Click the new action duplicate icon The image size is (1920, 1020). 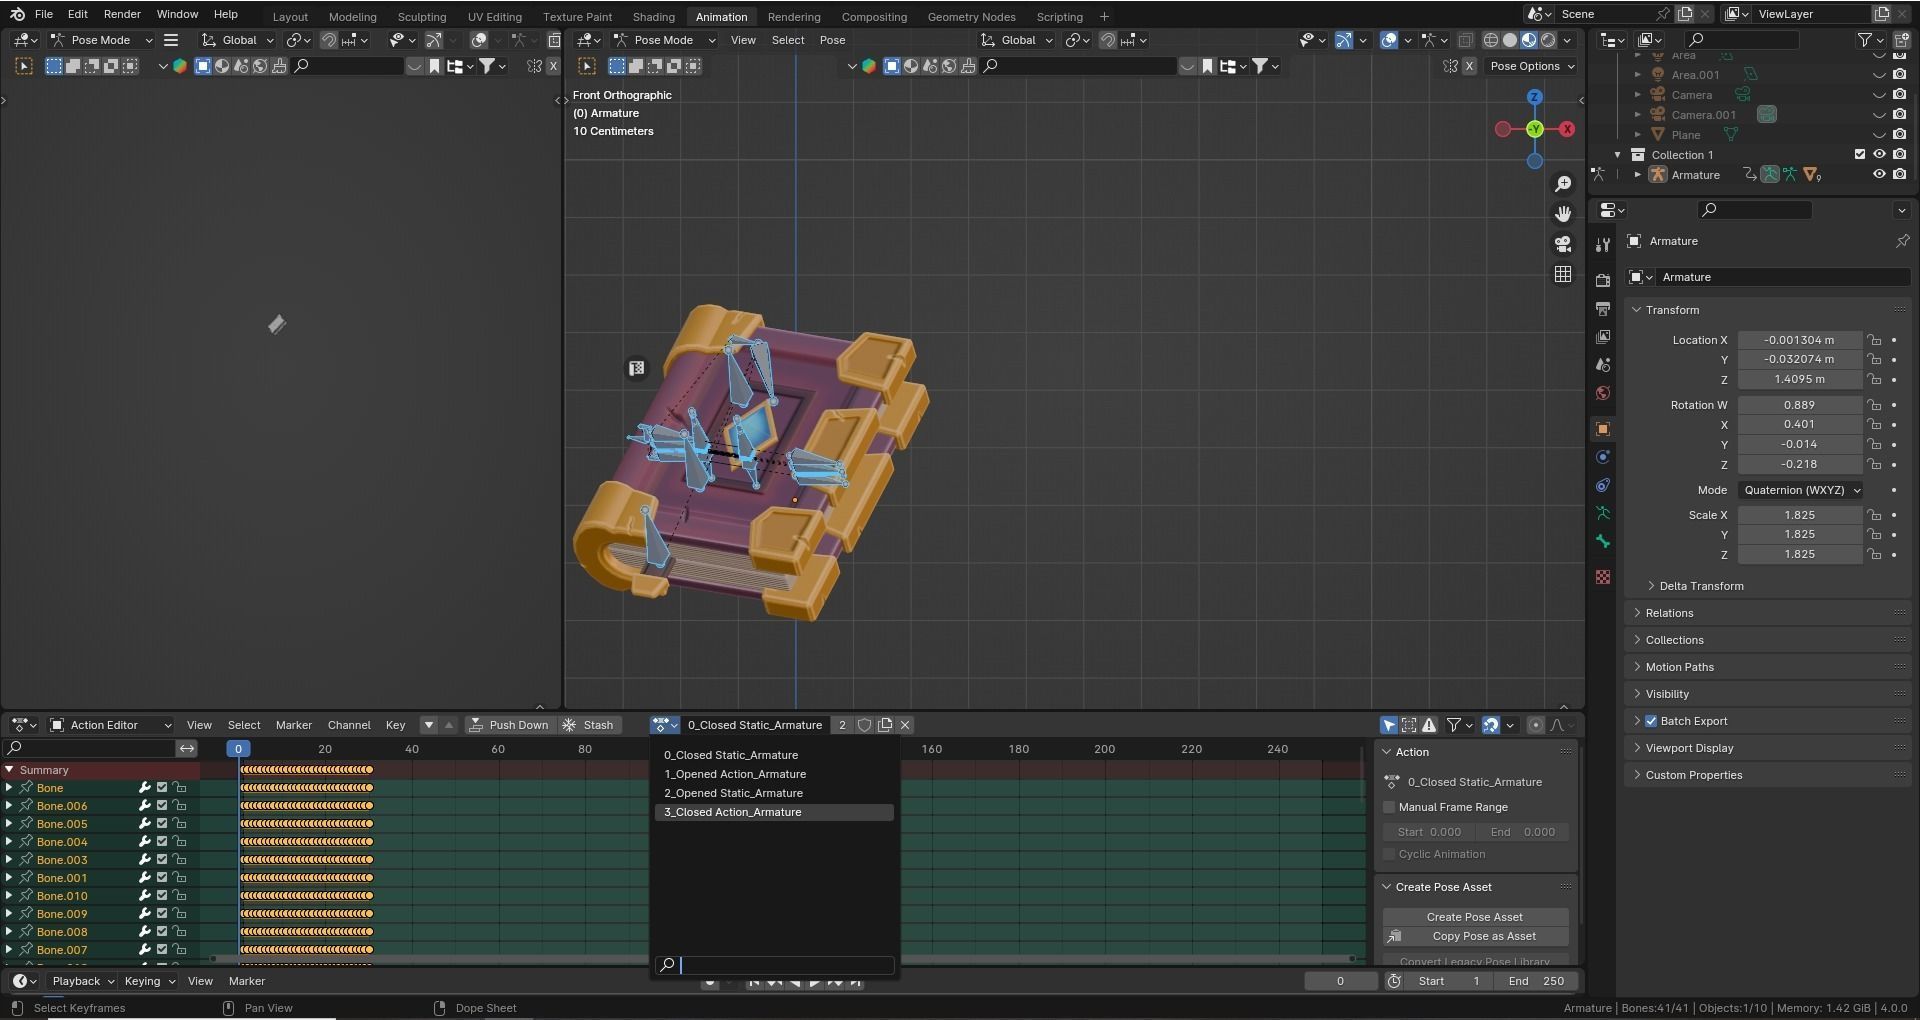coord(885,725)
